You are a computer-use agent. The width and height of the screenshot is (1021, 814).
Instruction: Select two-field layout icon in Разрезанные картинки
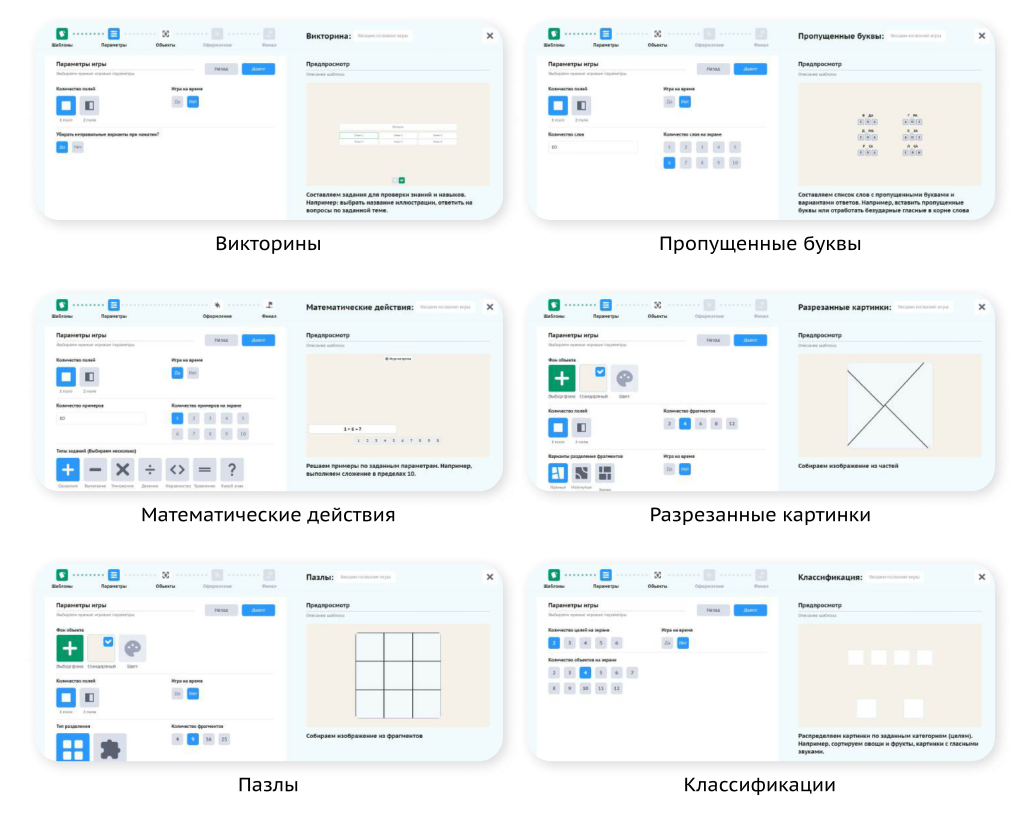pyautogui.click(x=581, y=427)
